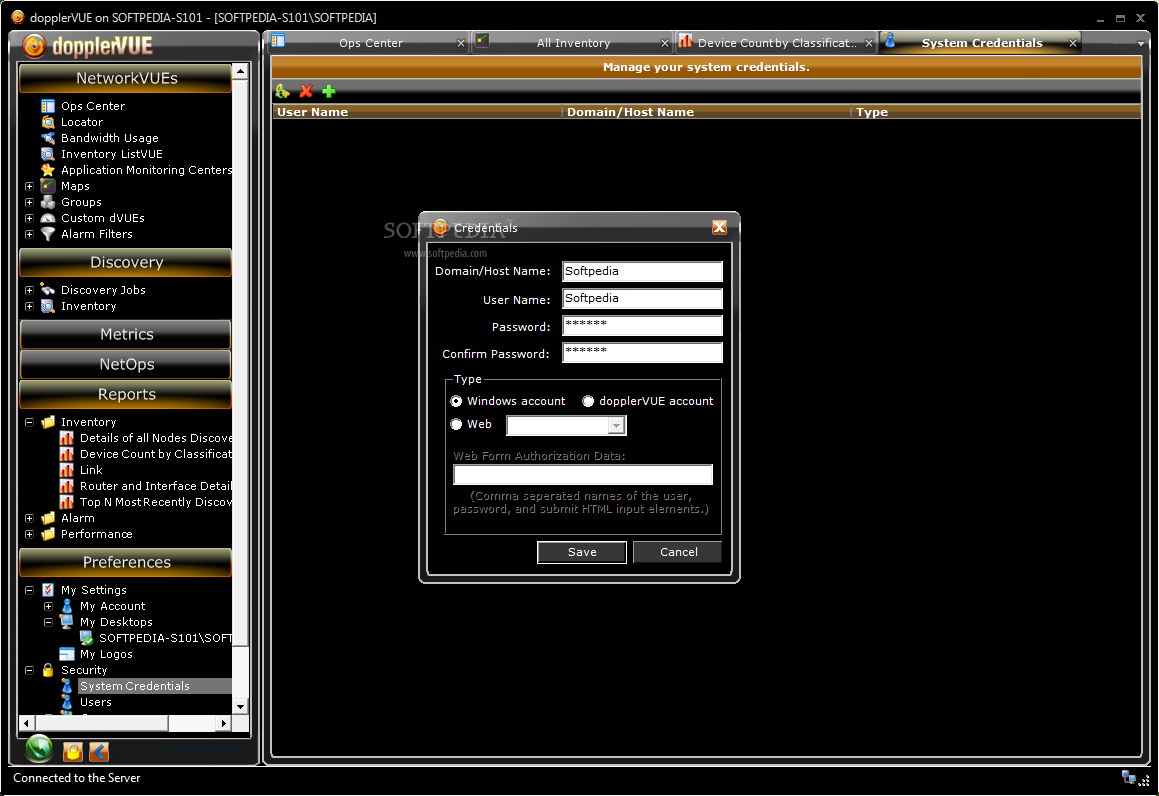The height and width of the screenshot is (796, 1159).
Task: Collapse the Security tree node
Action: click(30, 670)
